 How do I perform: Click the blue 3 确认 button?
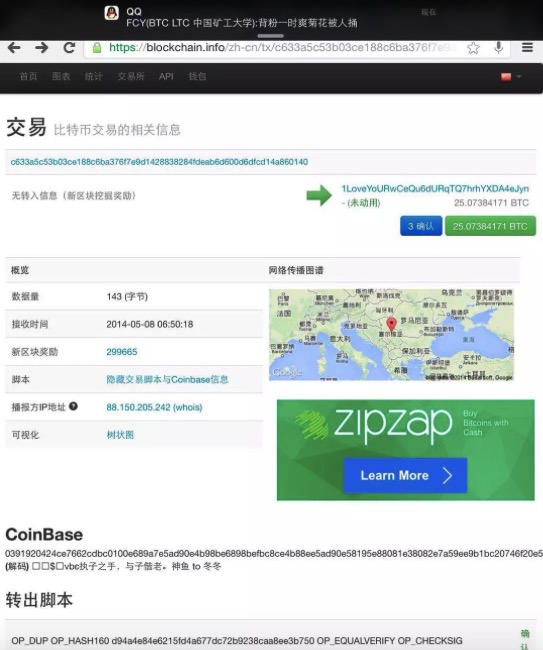pos(421,226)
